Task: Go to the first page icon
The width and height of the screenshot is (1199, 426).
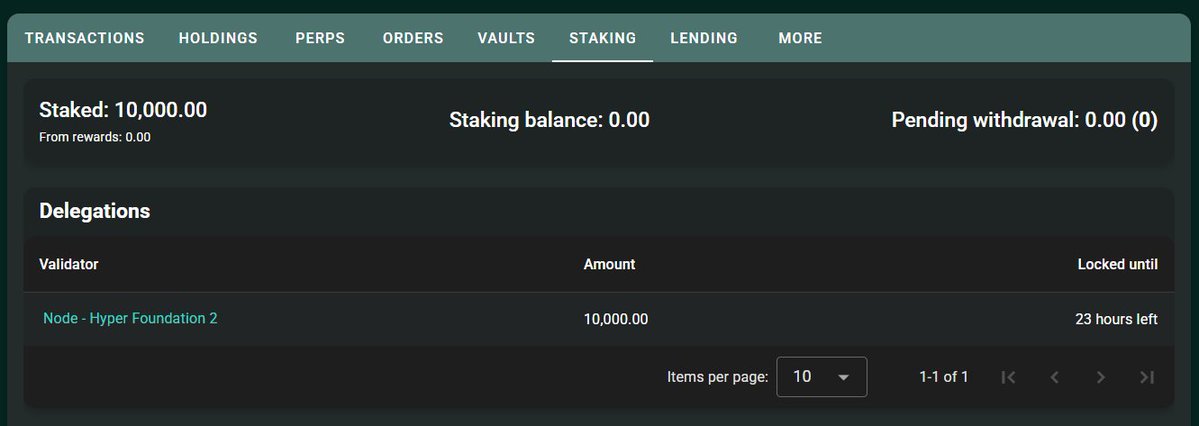Action: pos(1008,377)
